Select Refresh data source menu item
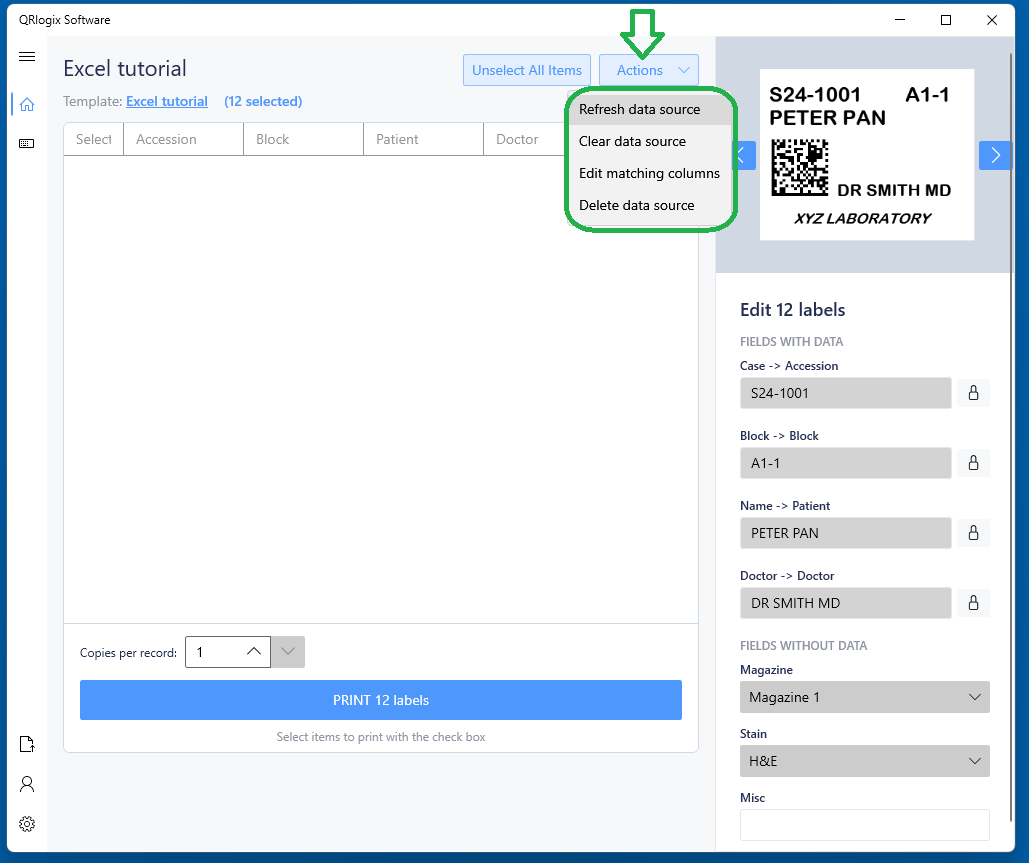The height and width of the screenshot is (863, 1029). click(640, 109)
